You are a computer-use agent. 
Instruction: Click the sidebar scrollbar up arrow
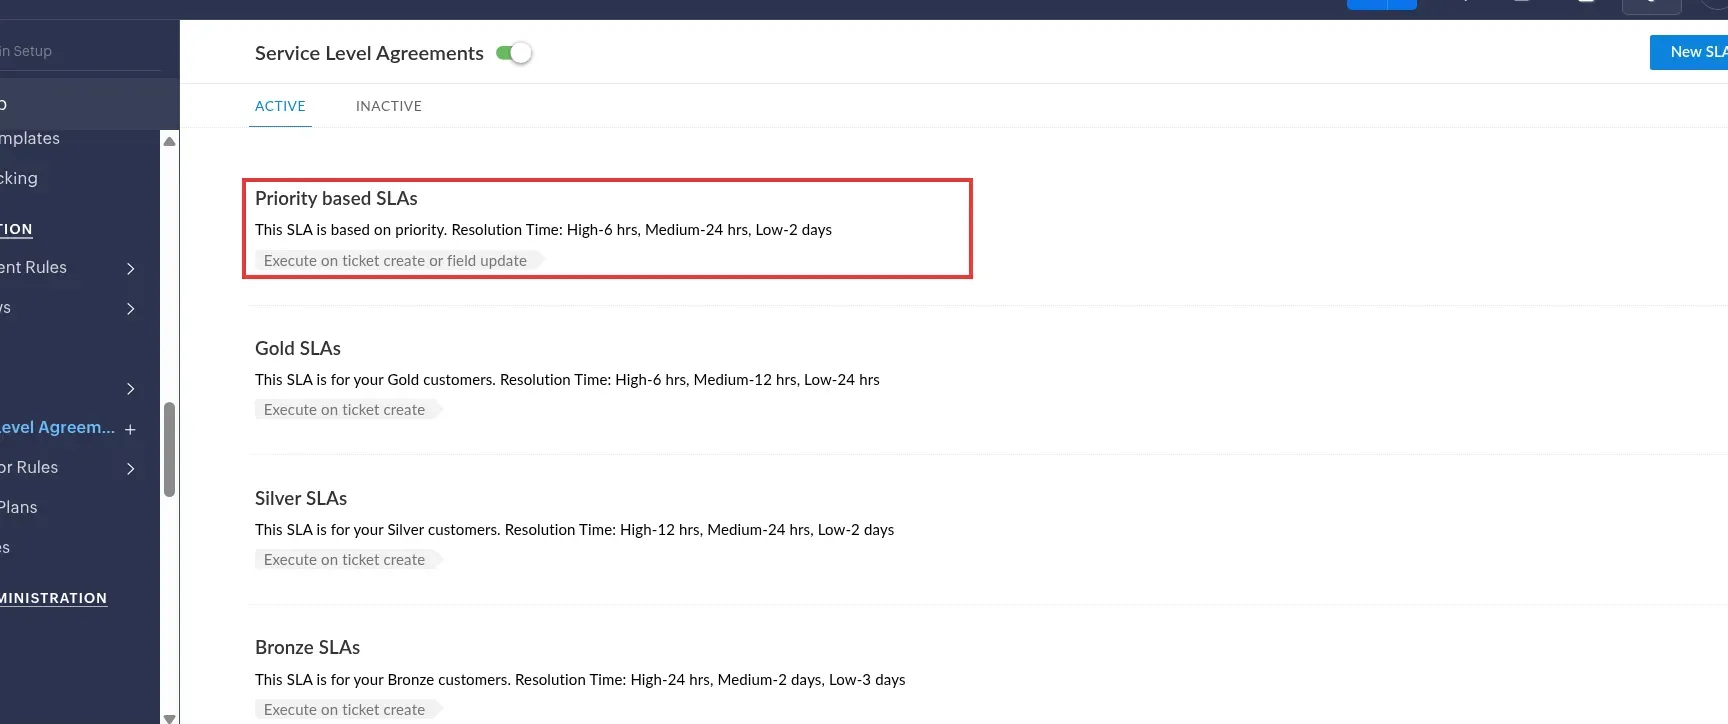(x=170, y=141)
